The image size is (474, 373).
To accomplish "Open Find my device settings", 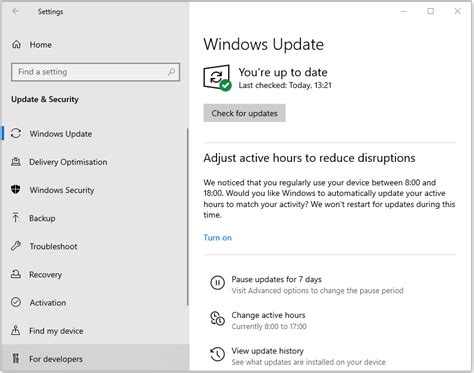I will 94,331.
